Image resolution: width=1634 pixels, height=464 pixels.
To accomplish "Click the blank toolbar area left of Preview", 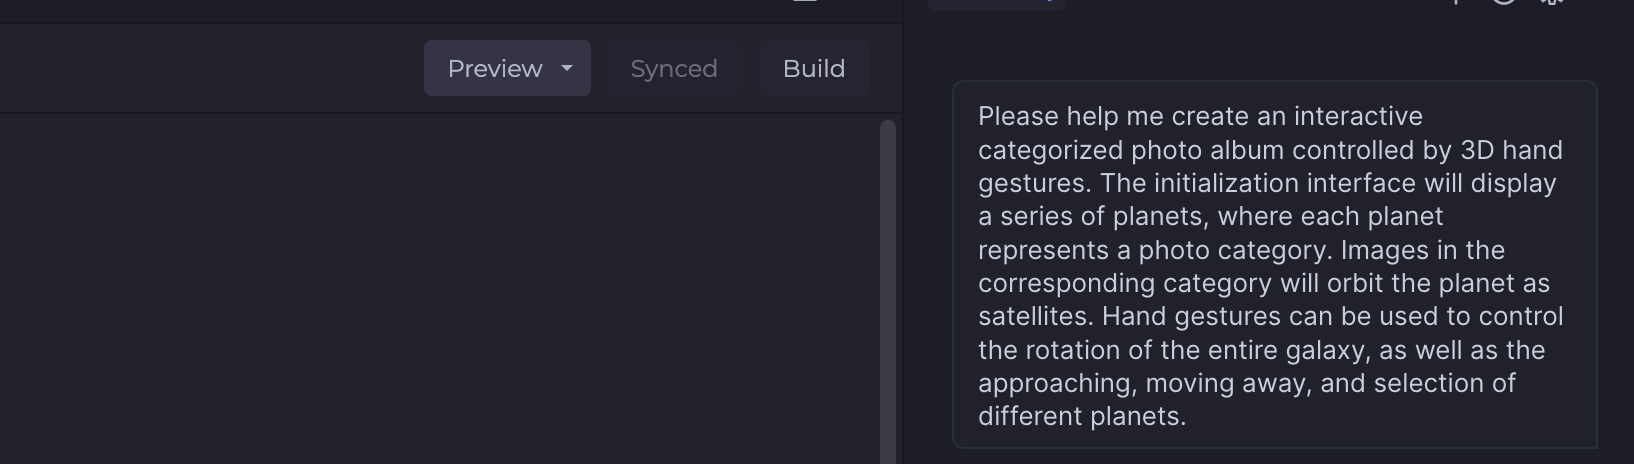I will pyautogui.click(x=200, y=68).
